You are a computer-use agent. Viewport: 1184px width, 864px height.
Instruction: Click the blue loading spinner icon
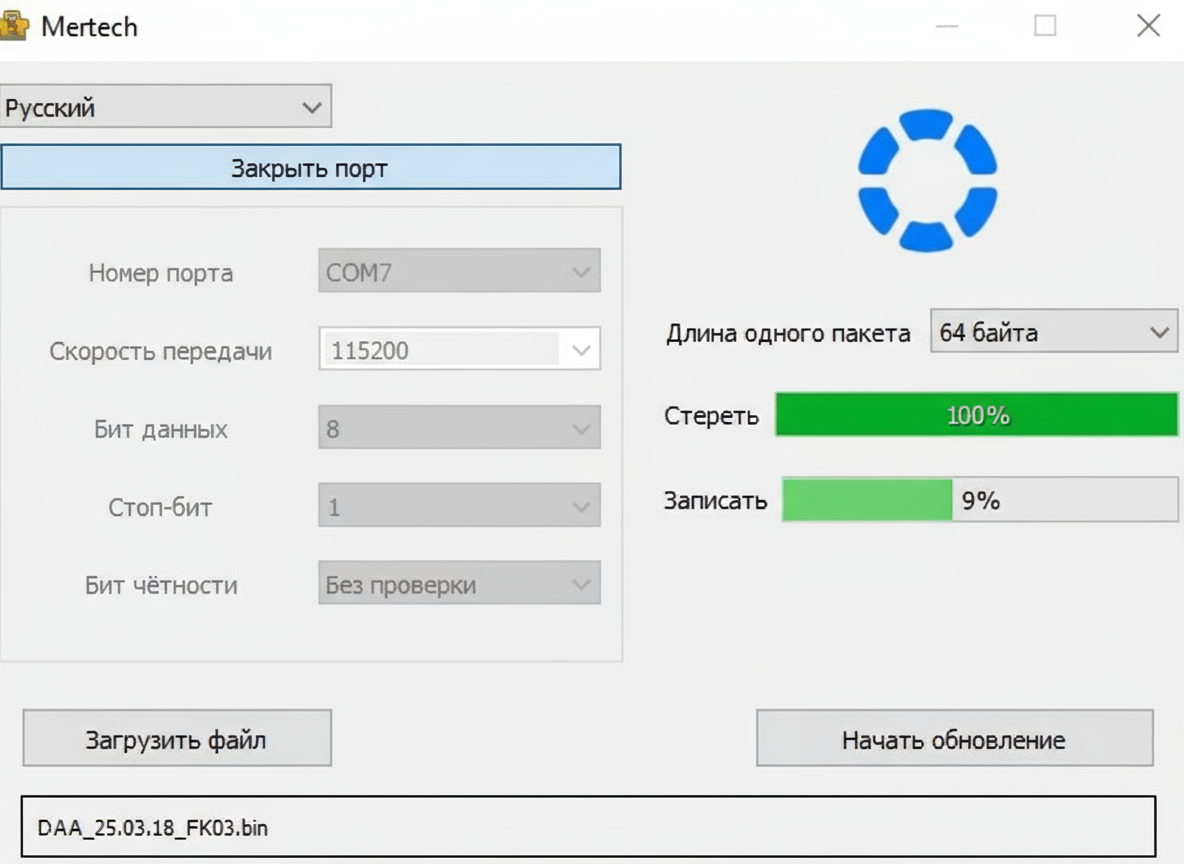coord(927,180)
